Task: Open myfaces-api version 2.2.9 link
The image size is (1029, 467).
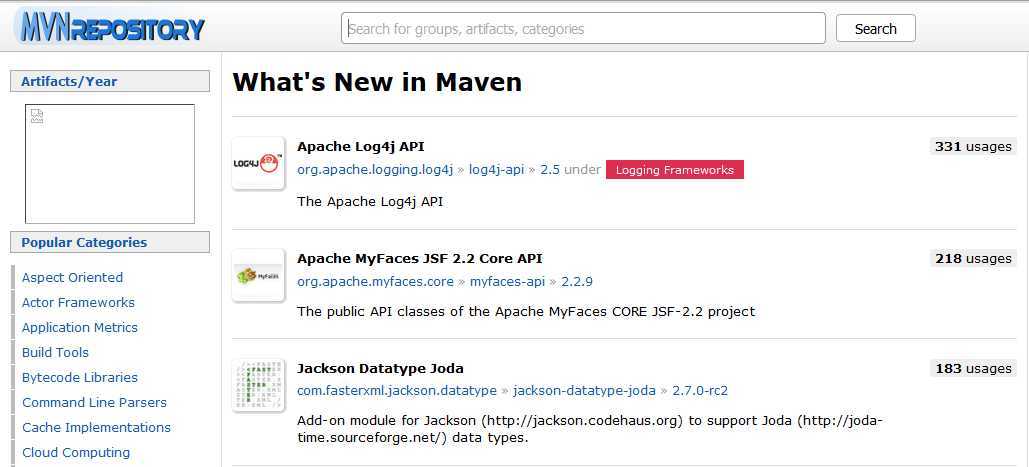Action: coord(577,281)
